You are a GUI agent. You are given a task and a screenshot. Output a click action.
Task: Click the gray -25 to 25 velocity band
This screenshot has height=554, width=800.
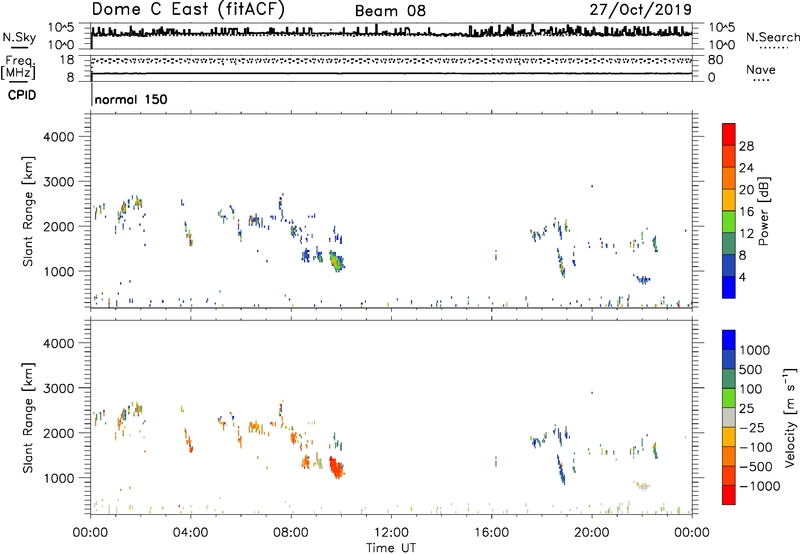pyautogui.click(x=729, y=417)
